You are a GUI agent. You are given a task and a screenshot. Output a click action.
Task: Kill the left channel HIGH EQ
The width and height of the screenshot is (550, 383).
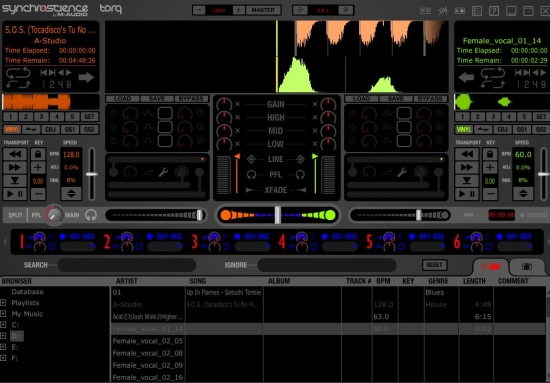click(x=237, y=117)
